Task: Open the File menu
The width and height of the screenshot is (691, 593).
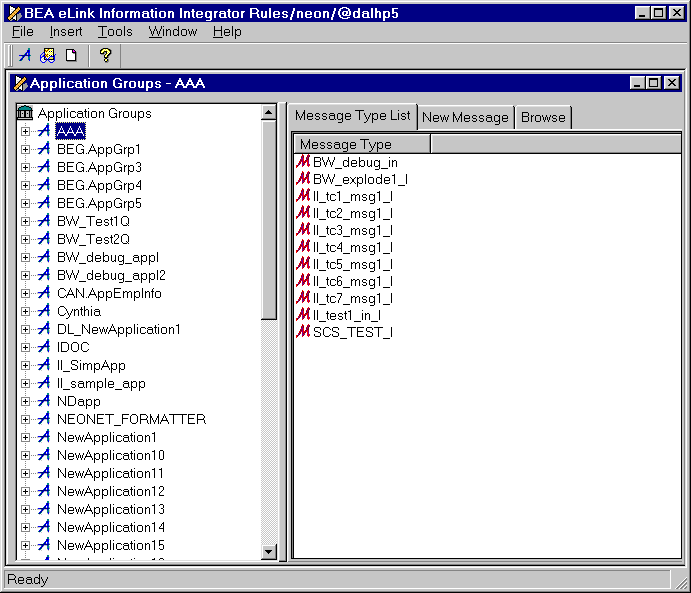Action: (x=22, y=32)
